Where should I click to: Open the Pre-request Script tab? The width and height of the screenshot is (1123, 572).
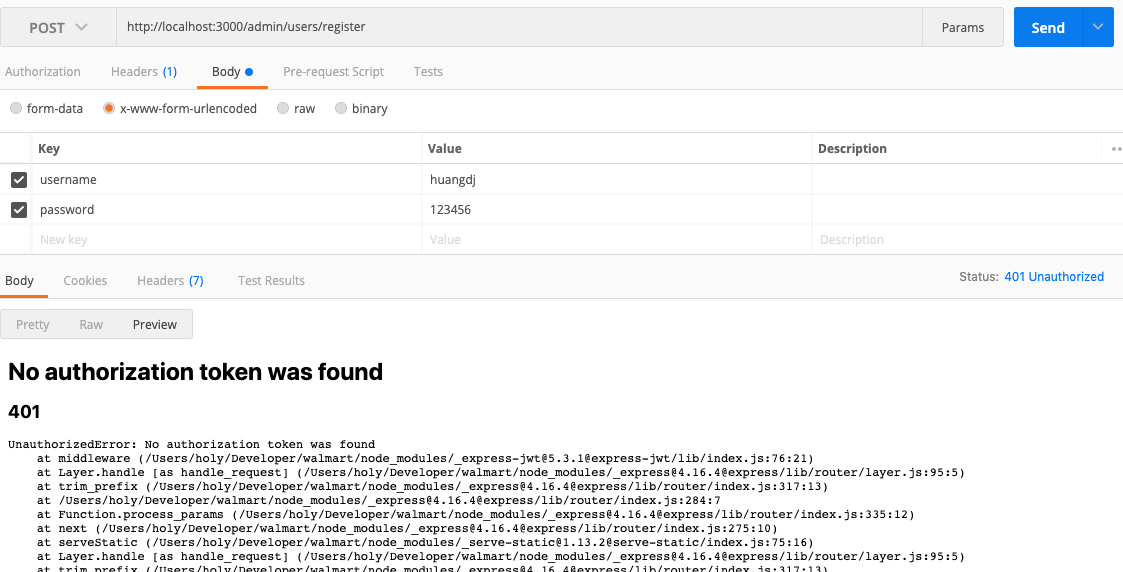[x=333, y=72]
